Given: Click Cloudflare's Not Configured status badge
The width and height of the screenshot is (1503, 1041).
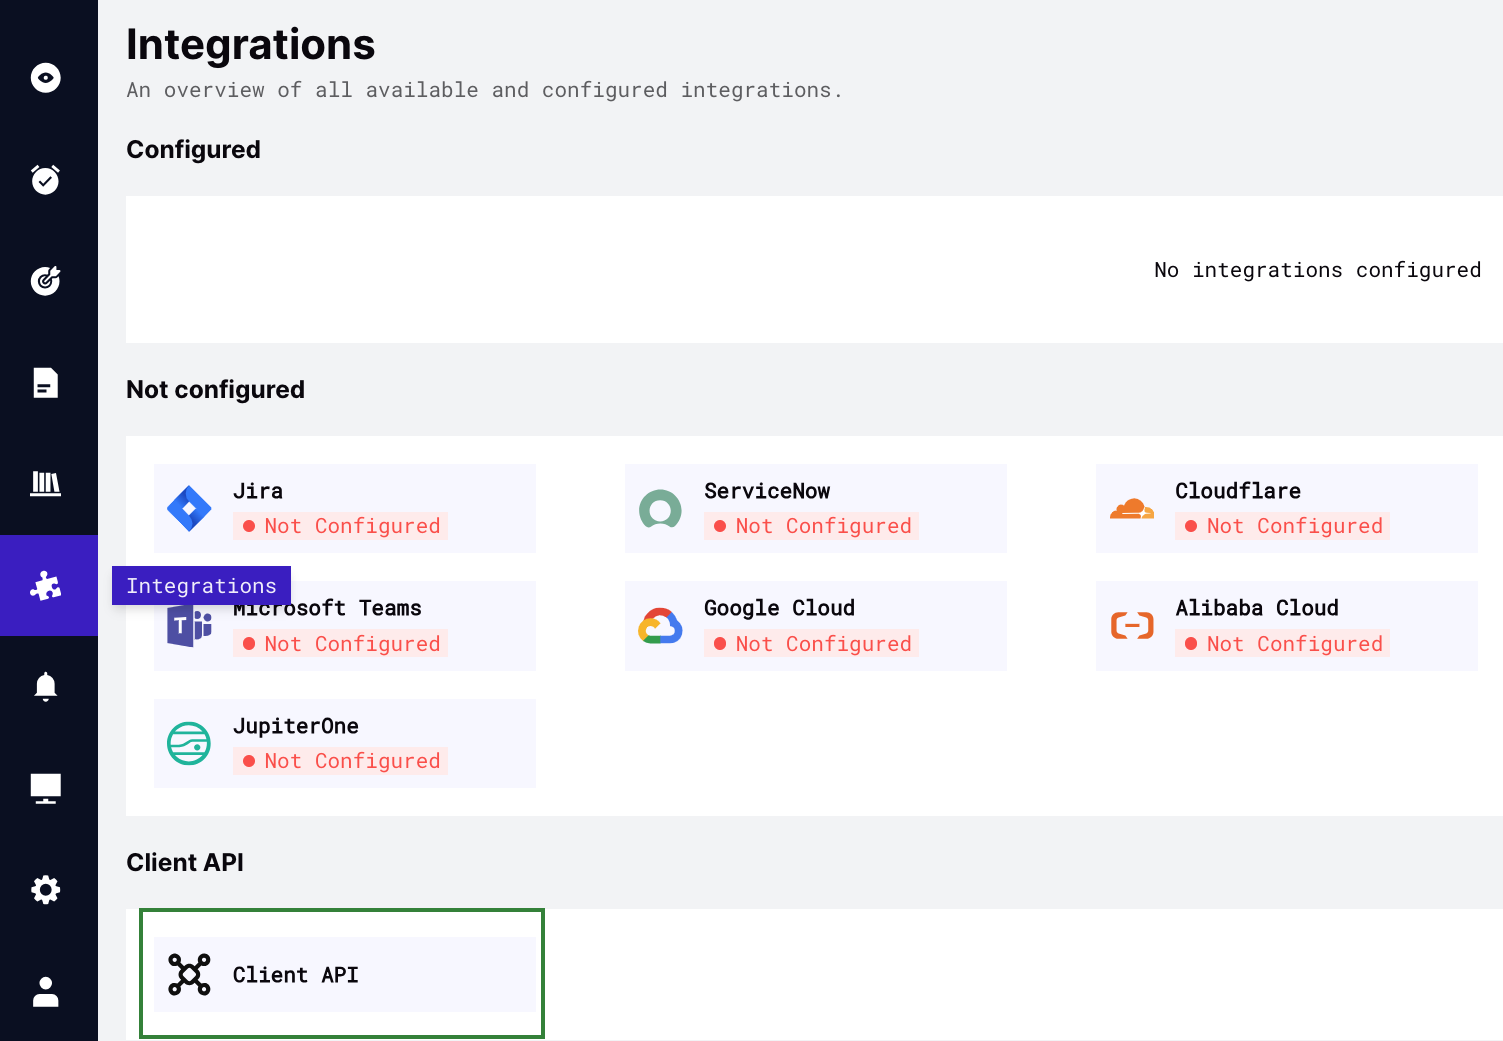Looking at the screenshot, I should coord(1282,526).
